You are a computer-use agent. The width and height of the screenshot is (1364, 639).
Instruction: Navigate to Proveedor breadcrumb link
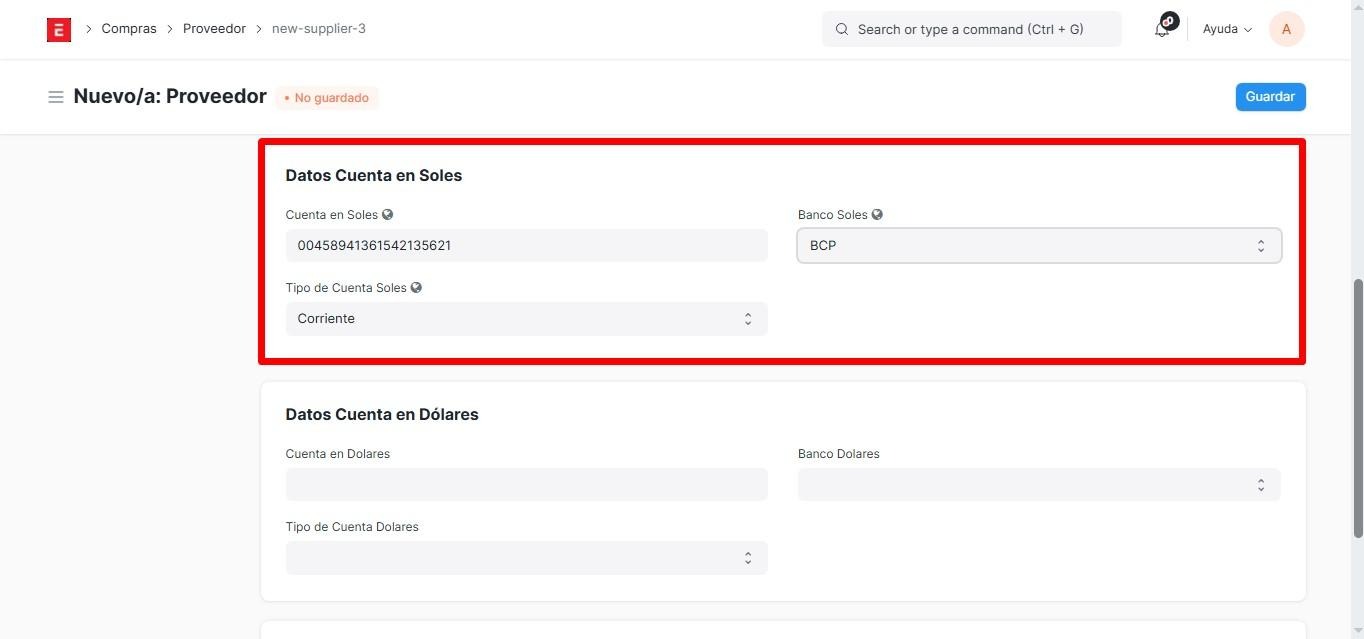coord(214,29)
